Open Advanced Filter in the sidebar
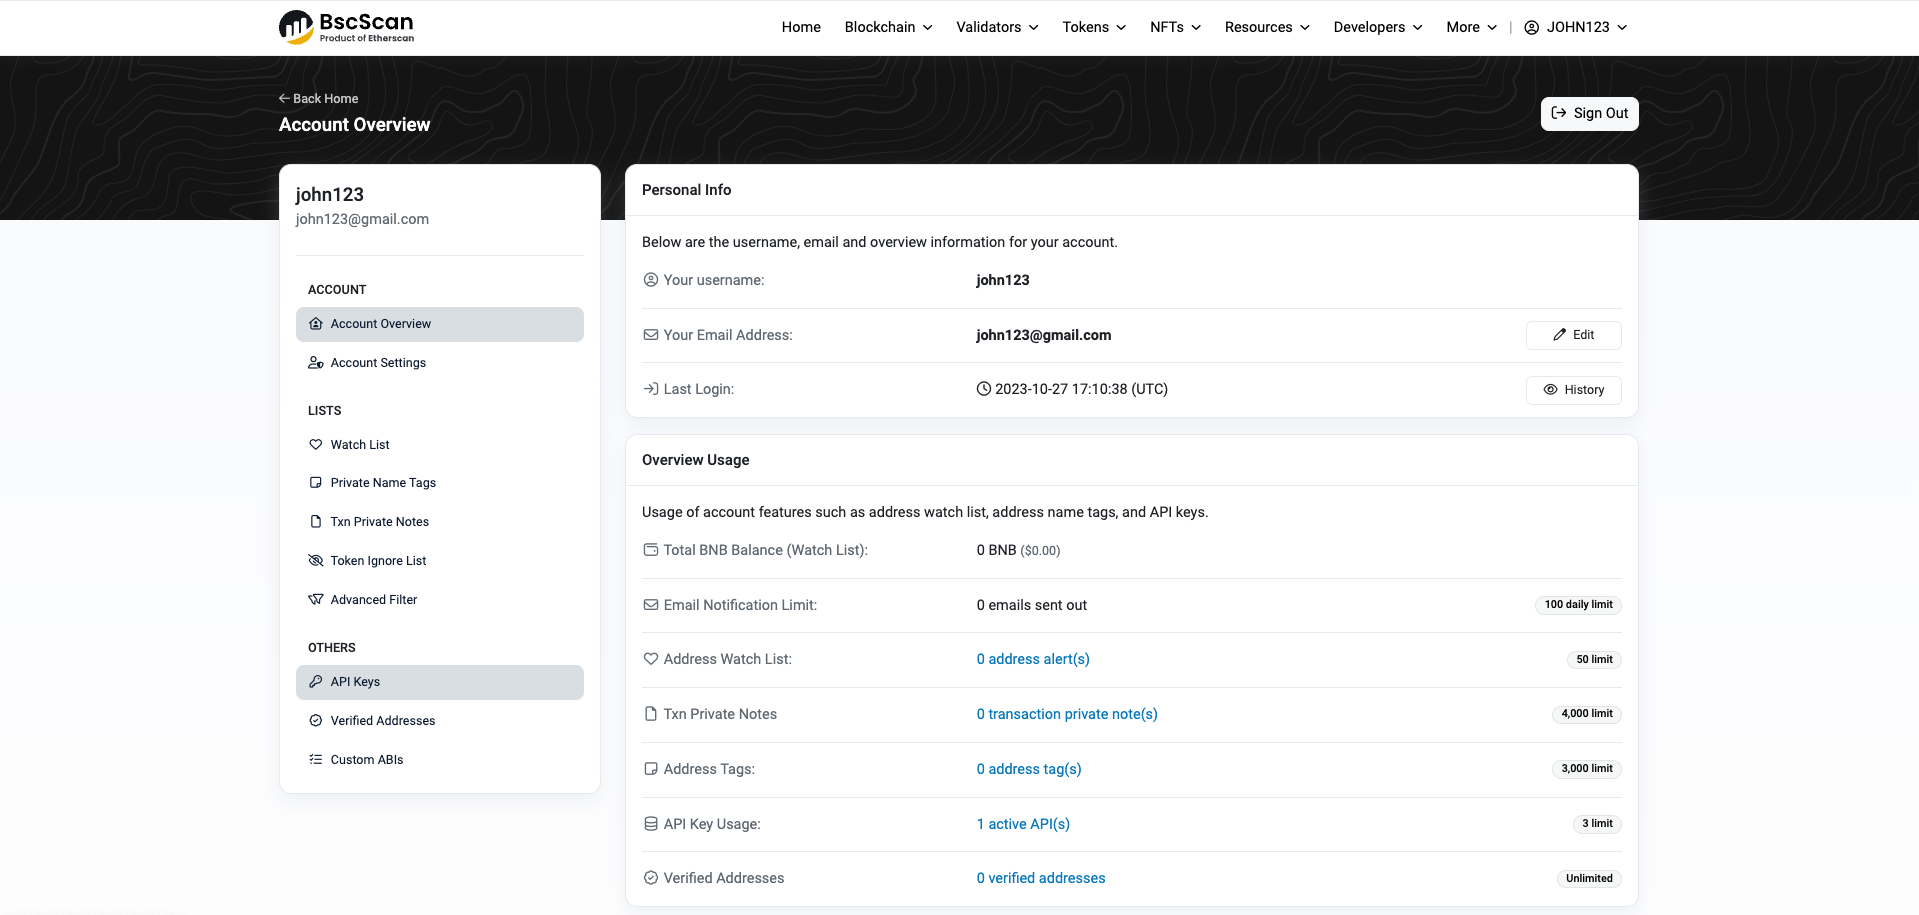The width and height of the screenshot is (1919, 915). pyautogui.click(x=440, y=600)
